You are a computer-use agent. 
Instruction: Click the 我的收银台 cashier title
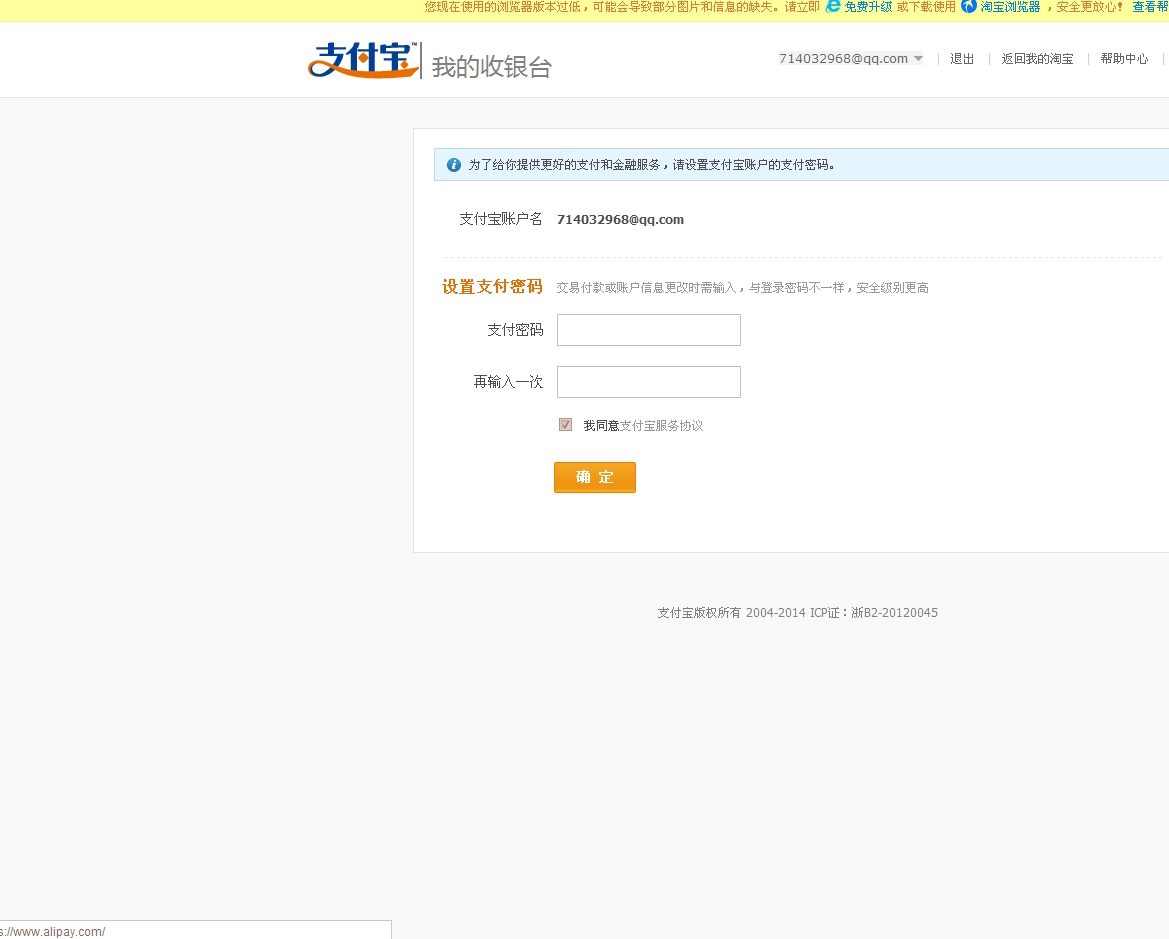pos(491,66)
